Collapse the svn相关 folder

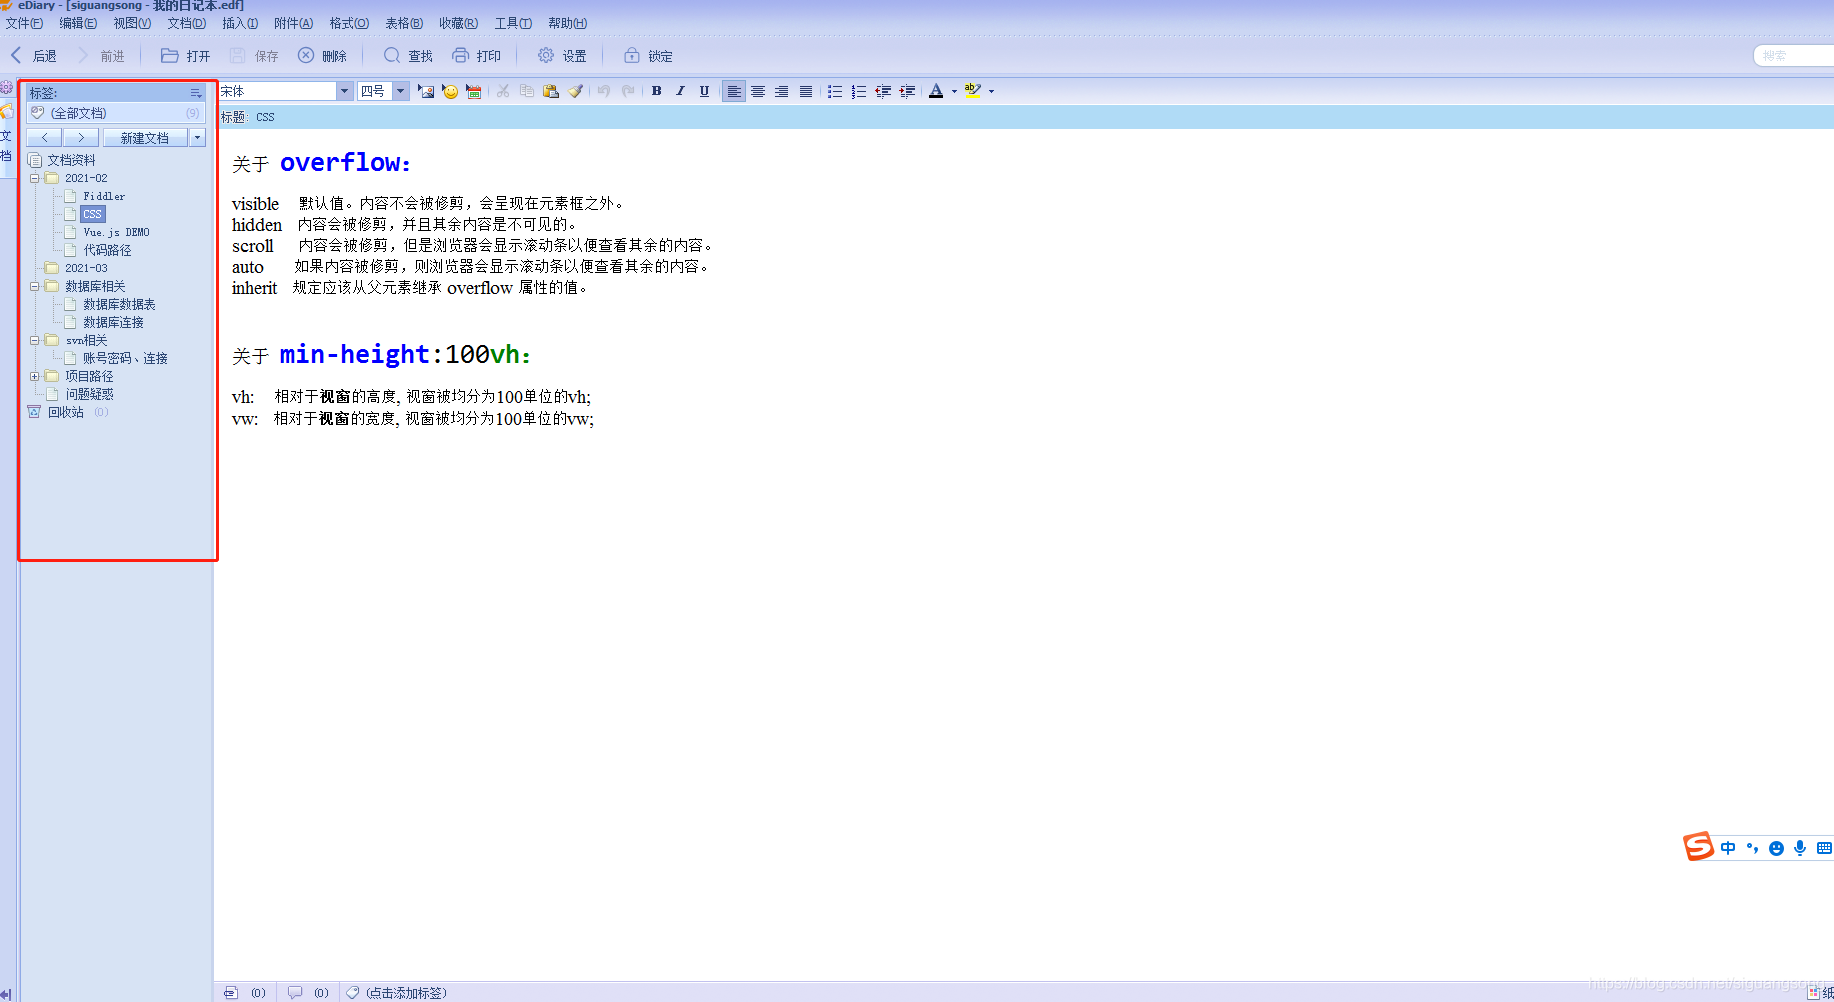34,340
